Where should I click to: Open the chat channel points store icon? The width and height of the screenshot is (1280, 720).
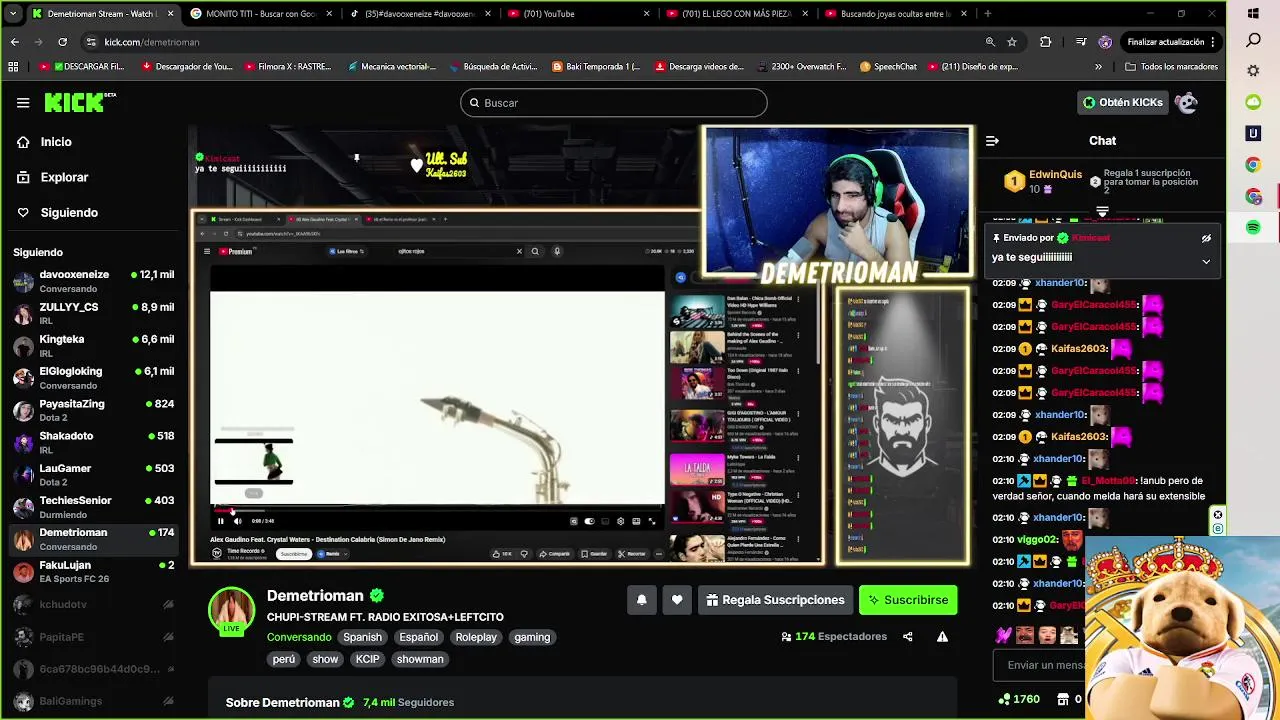click(1063, 699)
